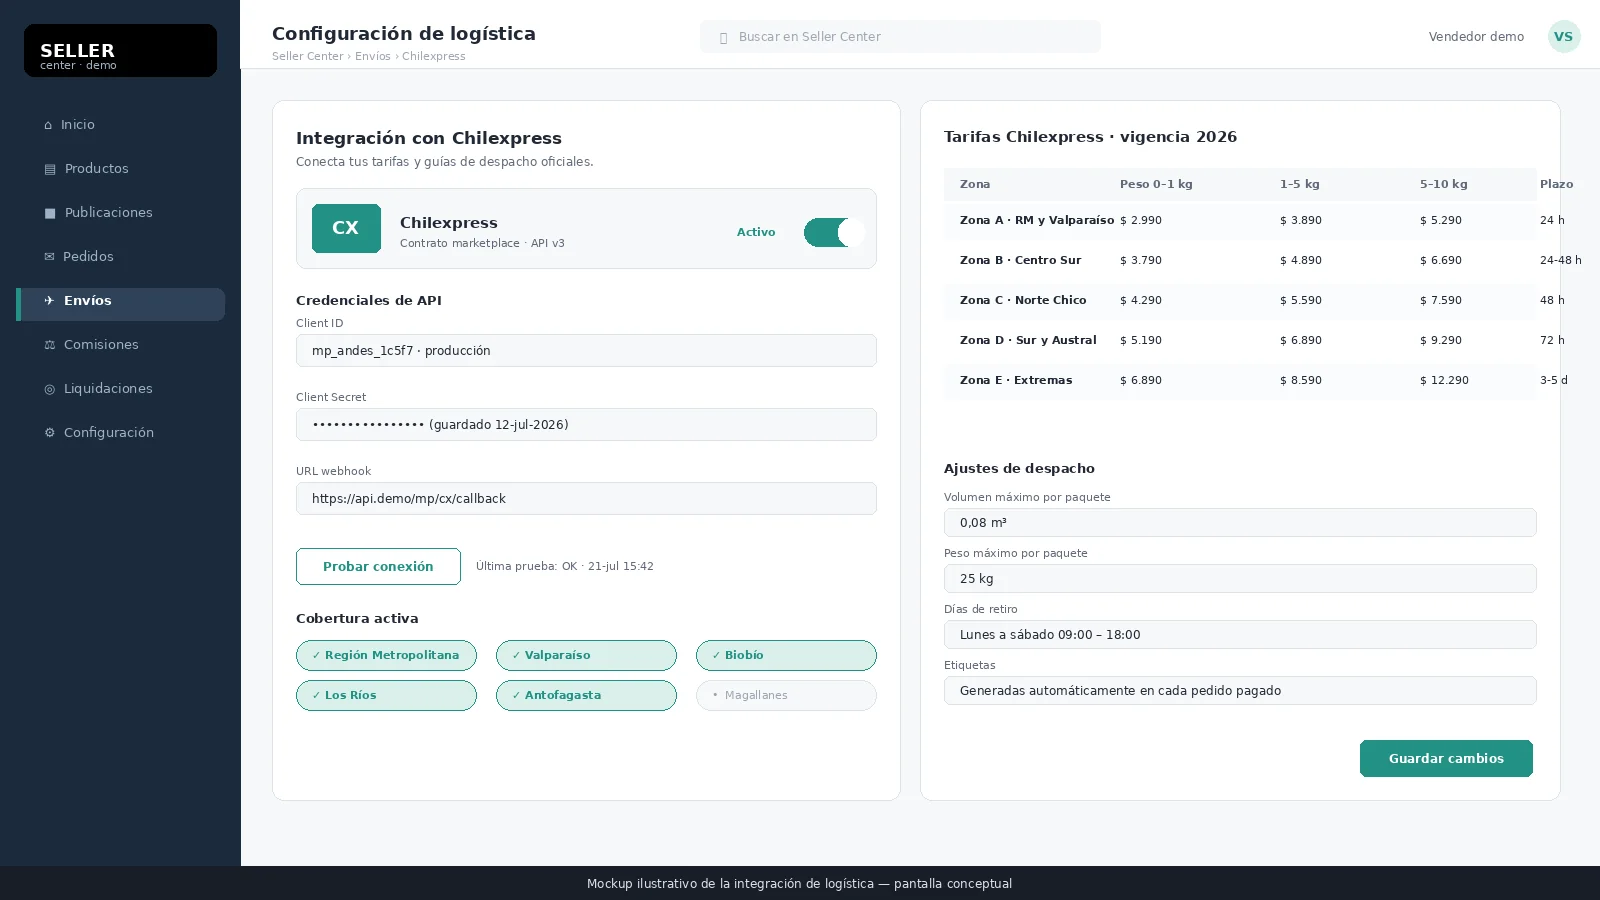Click the Chilexpress breadcrumb item

pyautogui.click(x=434, y=56)
